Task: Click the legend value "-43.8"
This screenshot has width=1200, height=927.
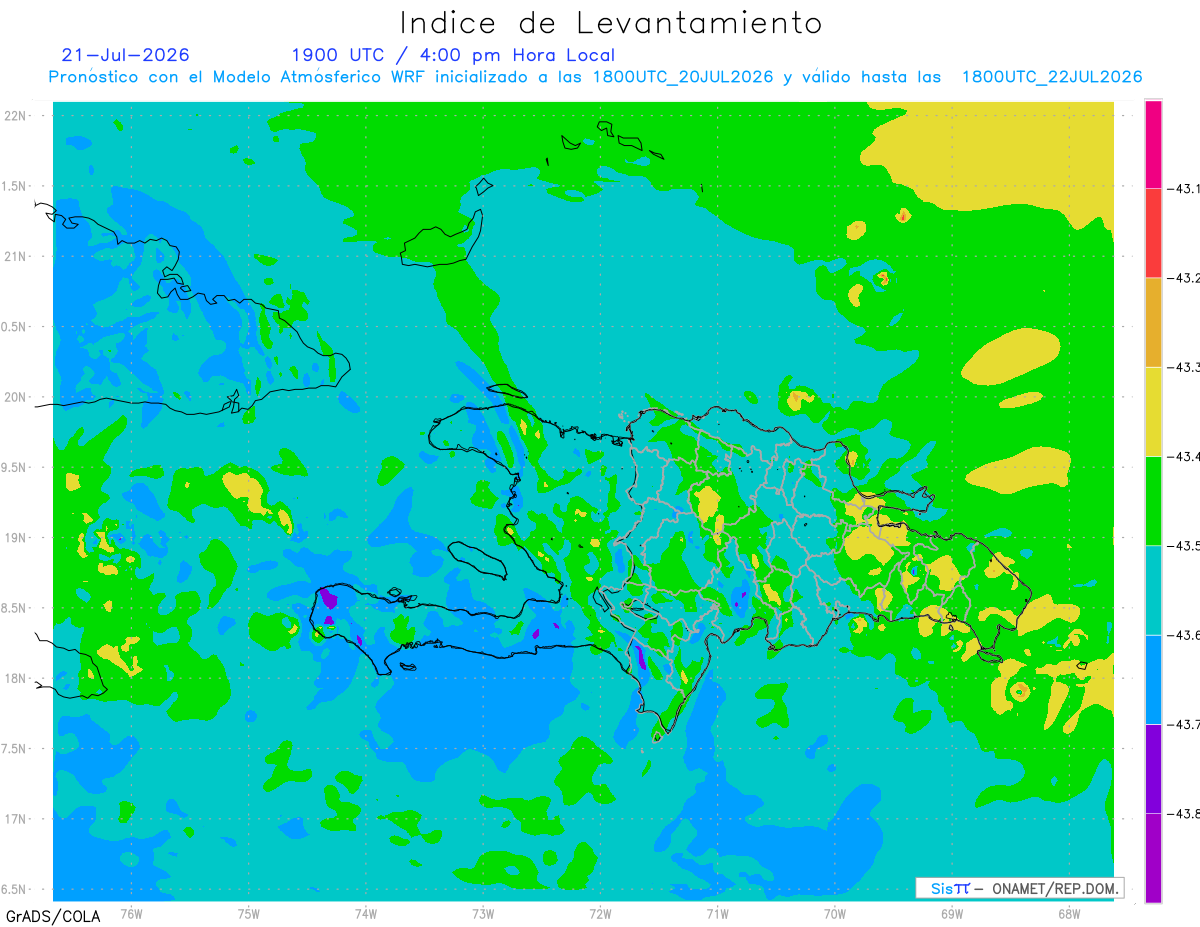Action: tap(1184, 814)
